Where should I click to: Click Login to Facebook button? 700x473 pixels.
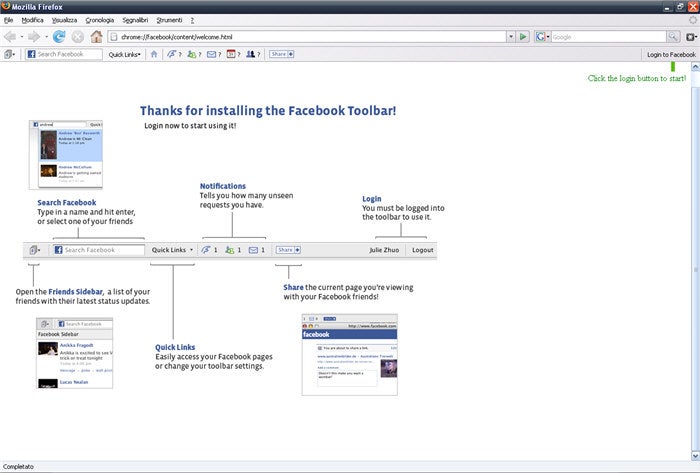coord(671,54)
